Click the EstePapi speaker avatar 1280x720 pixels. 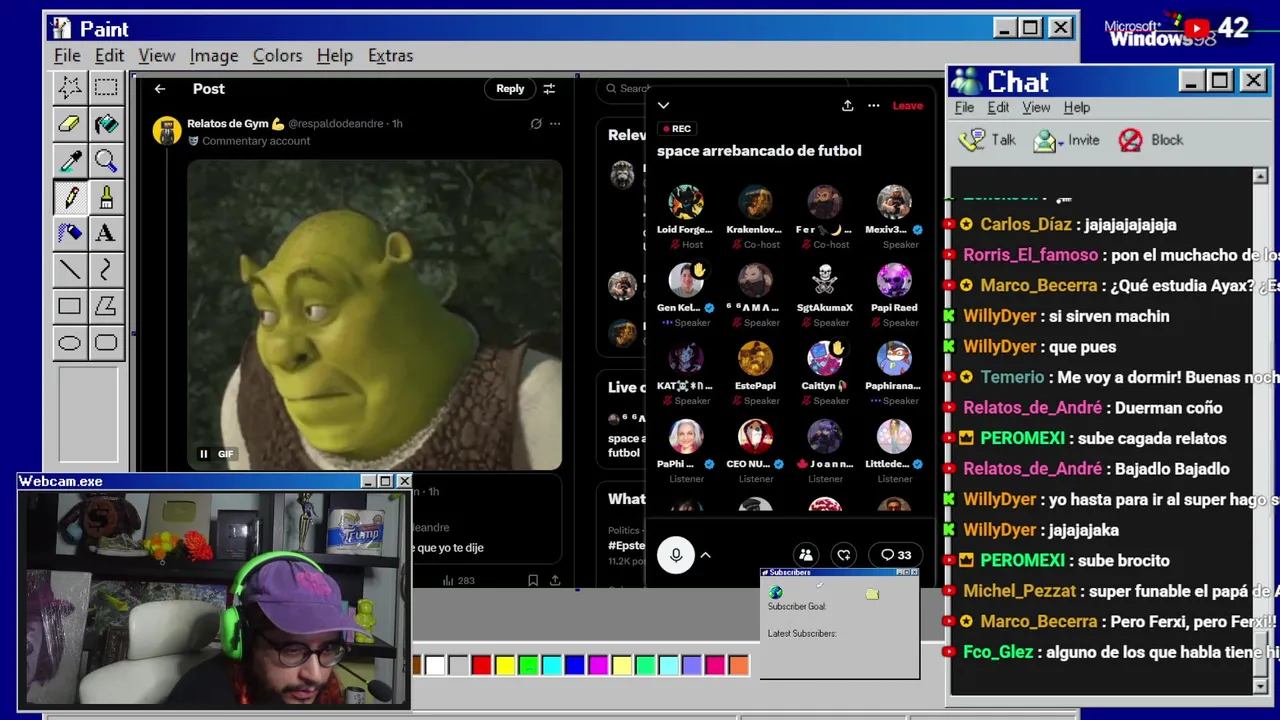(x=755, y=358)
